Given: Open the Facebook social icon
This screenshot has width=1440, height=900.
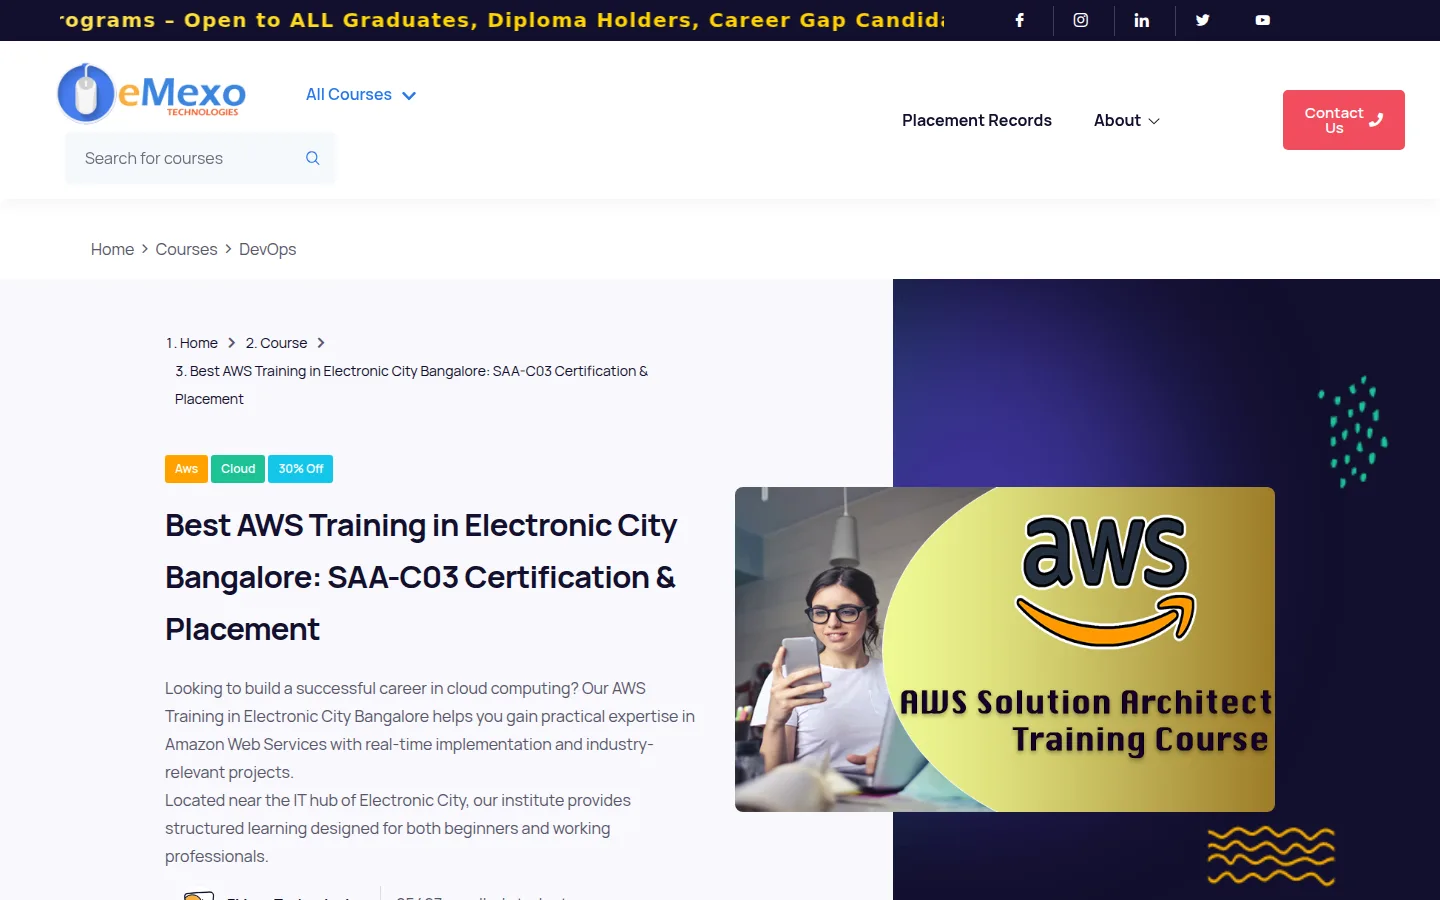Looking at the screenshot, I should [1020, 20].
